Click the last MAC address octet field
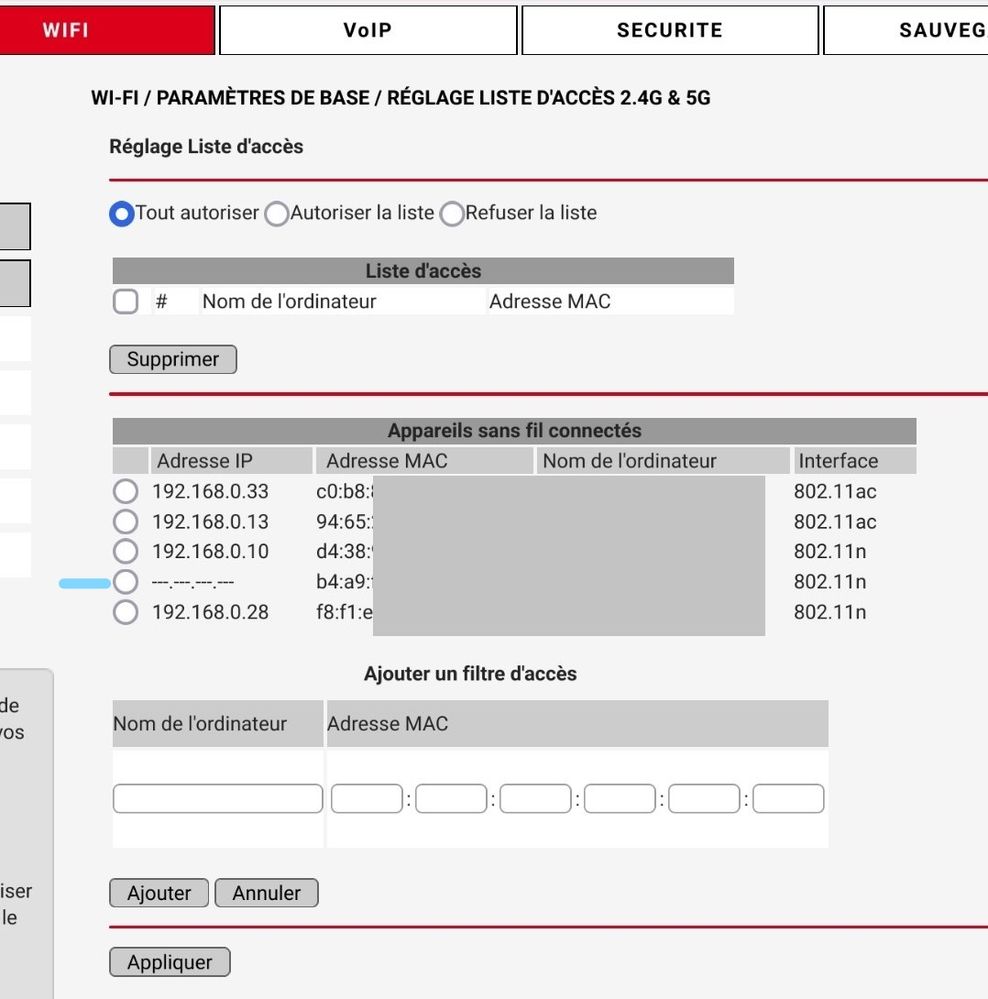988x999 pixels. 788,799
